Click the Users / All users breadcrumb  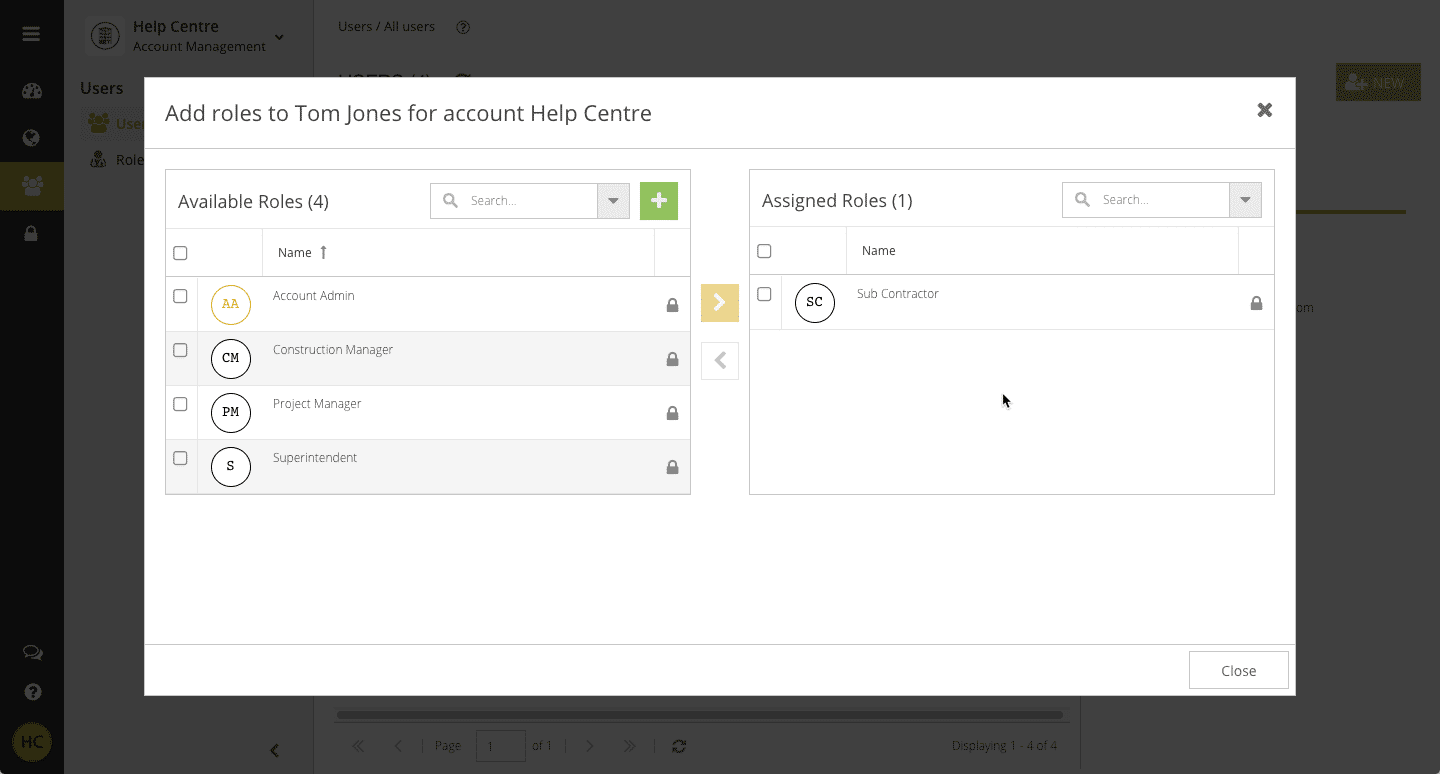pyautogui.click(x=386, y=27)
